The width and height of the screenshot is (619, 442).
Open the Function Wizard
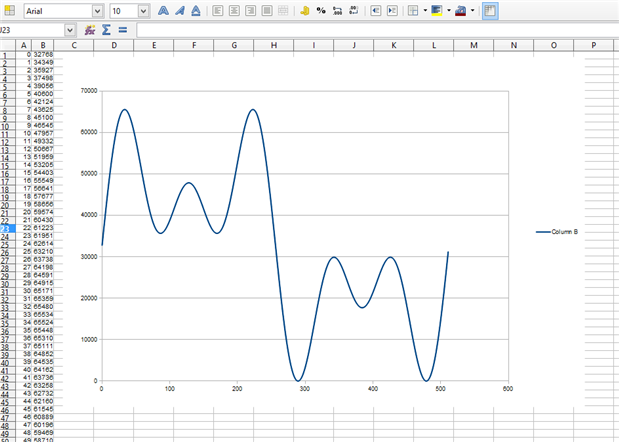pyautogui.click(x=90, y=30)
